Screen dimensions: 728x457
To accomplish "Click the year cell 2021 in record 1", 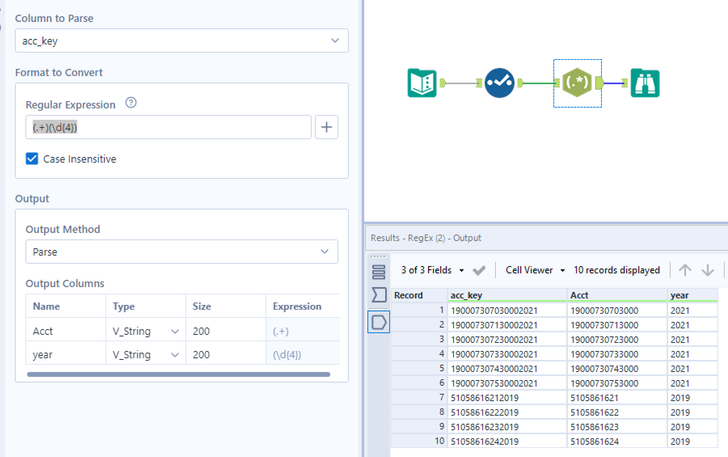I will (693, 310).
